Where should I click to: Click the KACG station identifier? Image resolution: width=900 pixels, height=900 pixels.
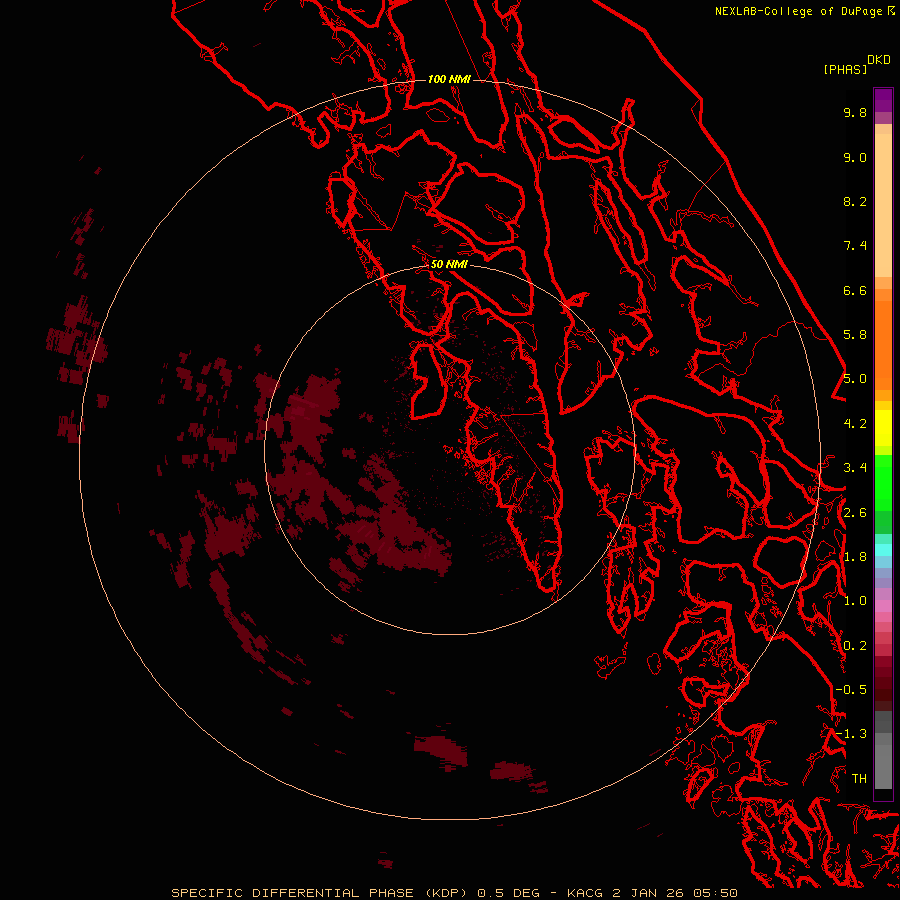tap(585, 893)
